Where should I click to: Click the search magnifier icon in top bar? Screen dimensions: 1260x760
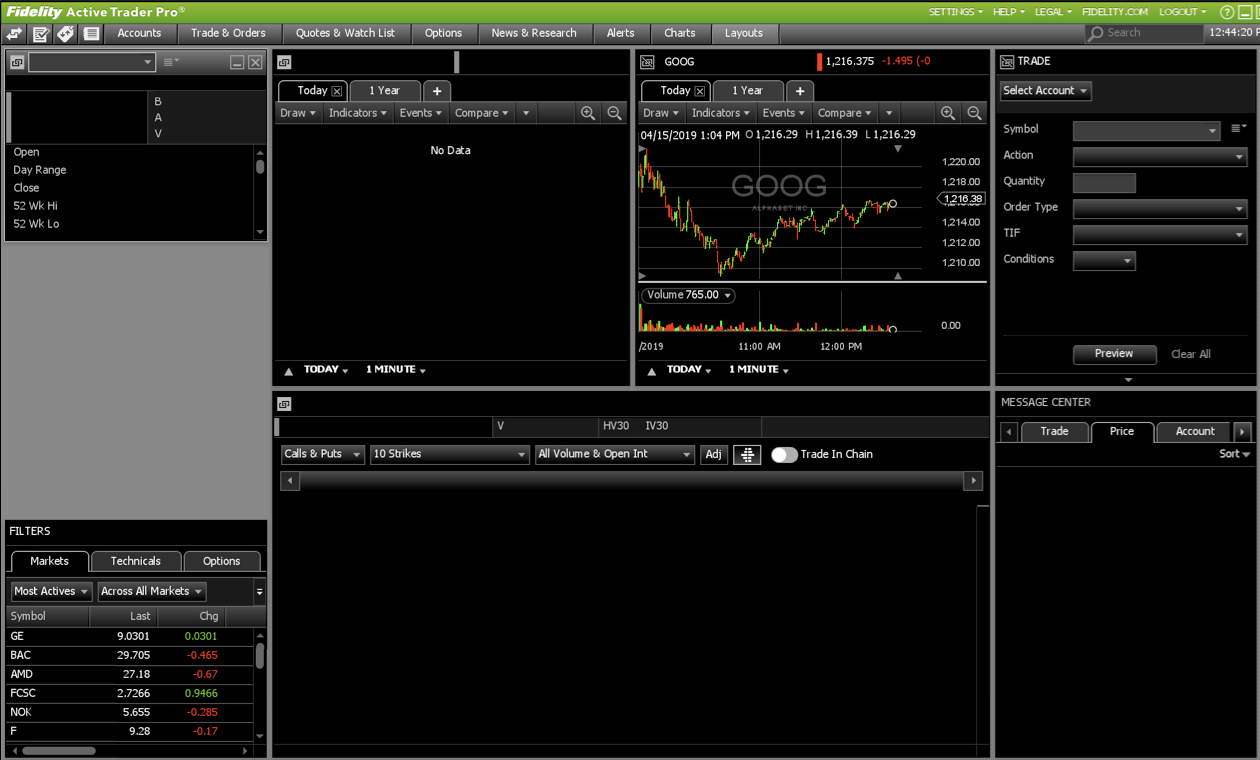[1097, 33]
